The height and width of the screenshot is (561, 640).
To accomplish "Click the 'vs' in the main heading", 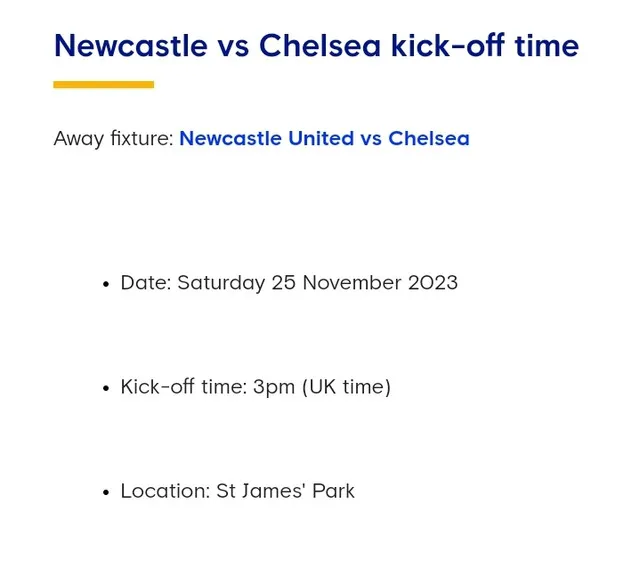I will 233,48.
